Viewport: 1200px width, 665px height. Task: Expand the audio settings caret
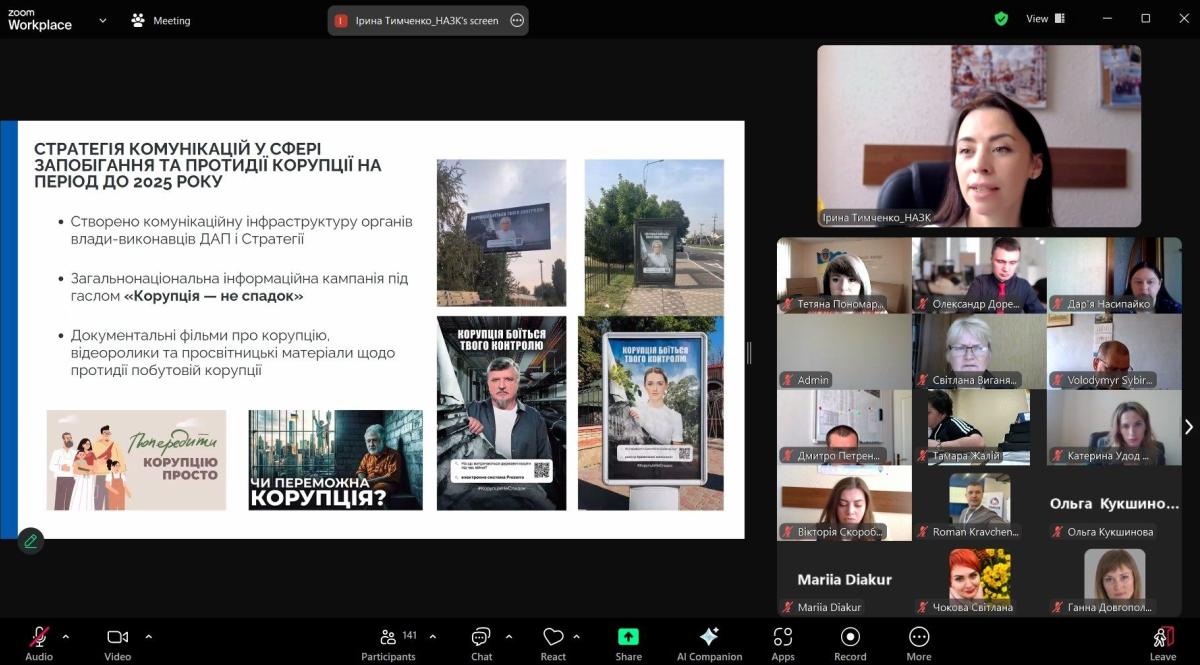(x=66, y=636)
